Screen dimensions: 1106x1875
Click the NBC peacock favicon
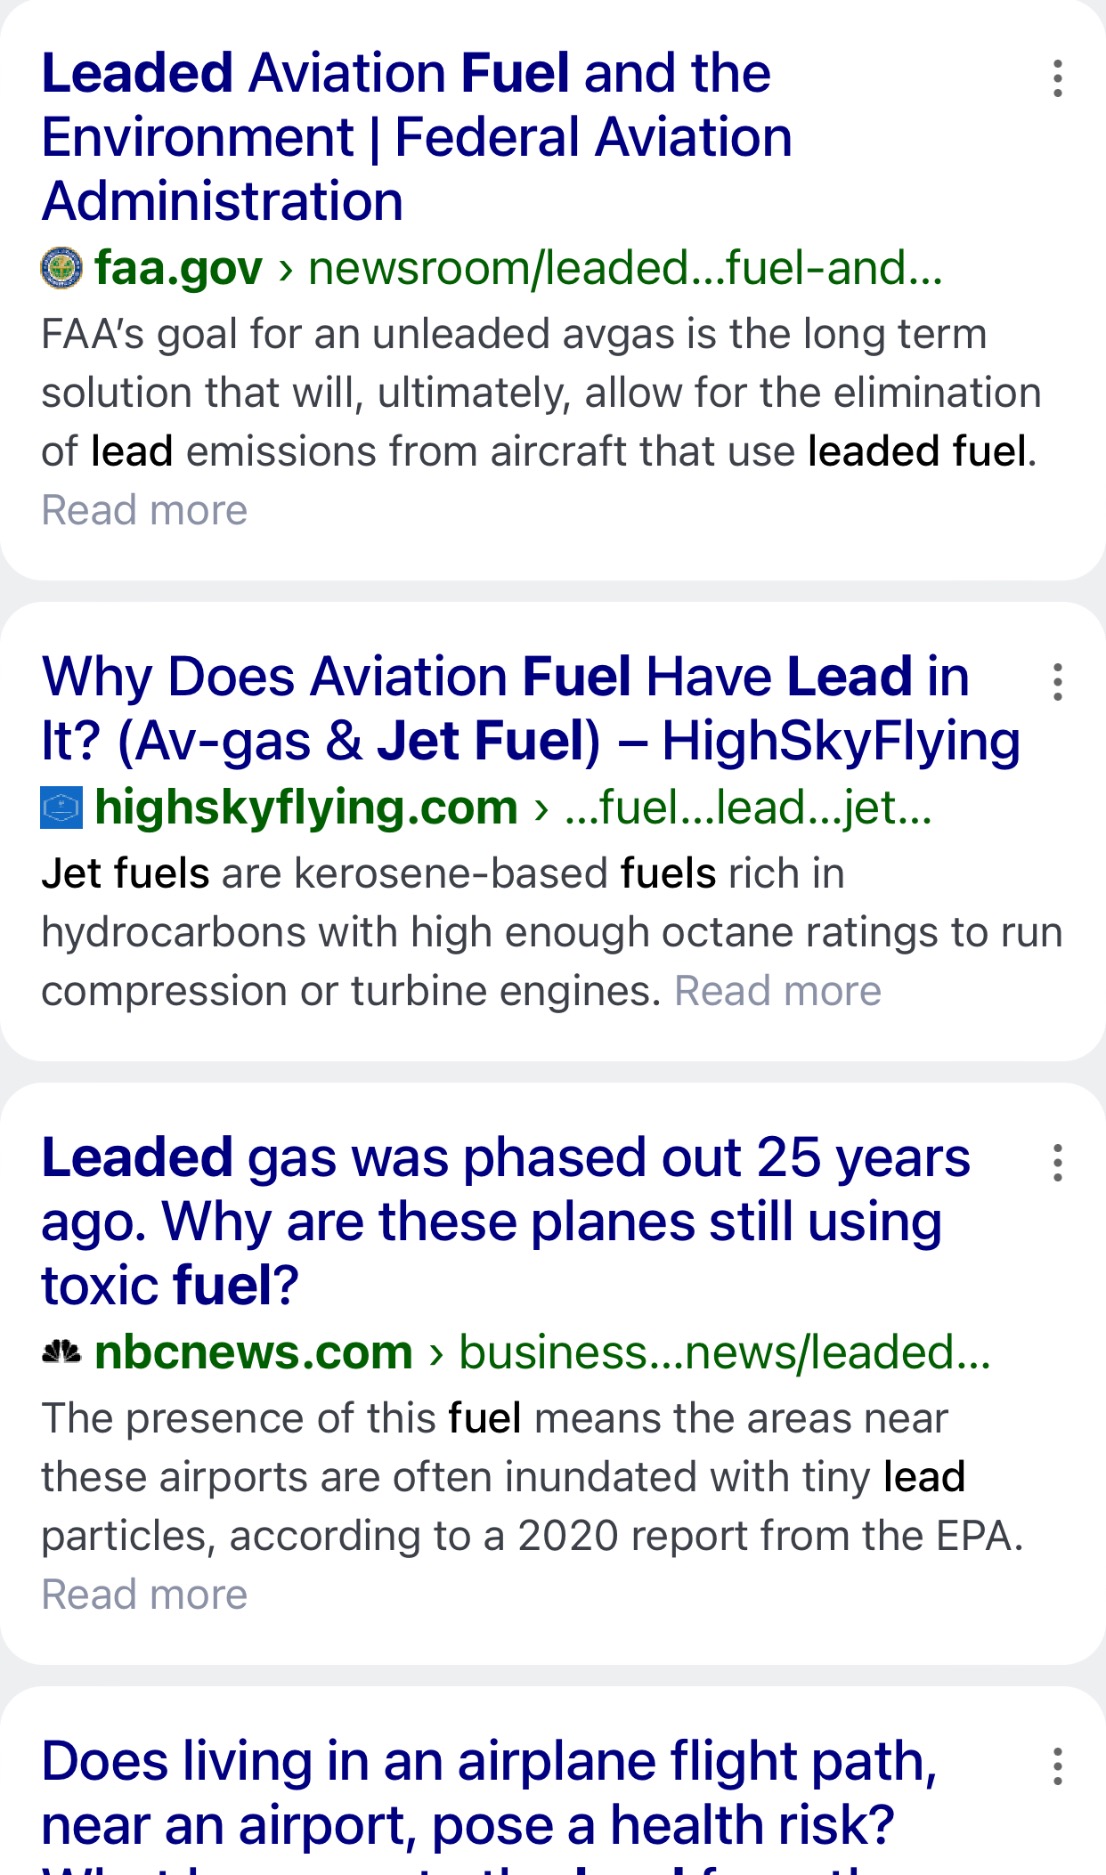(61, 1353)
